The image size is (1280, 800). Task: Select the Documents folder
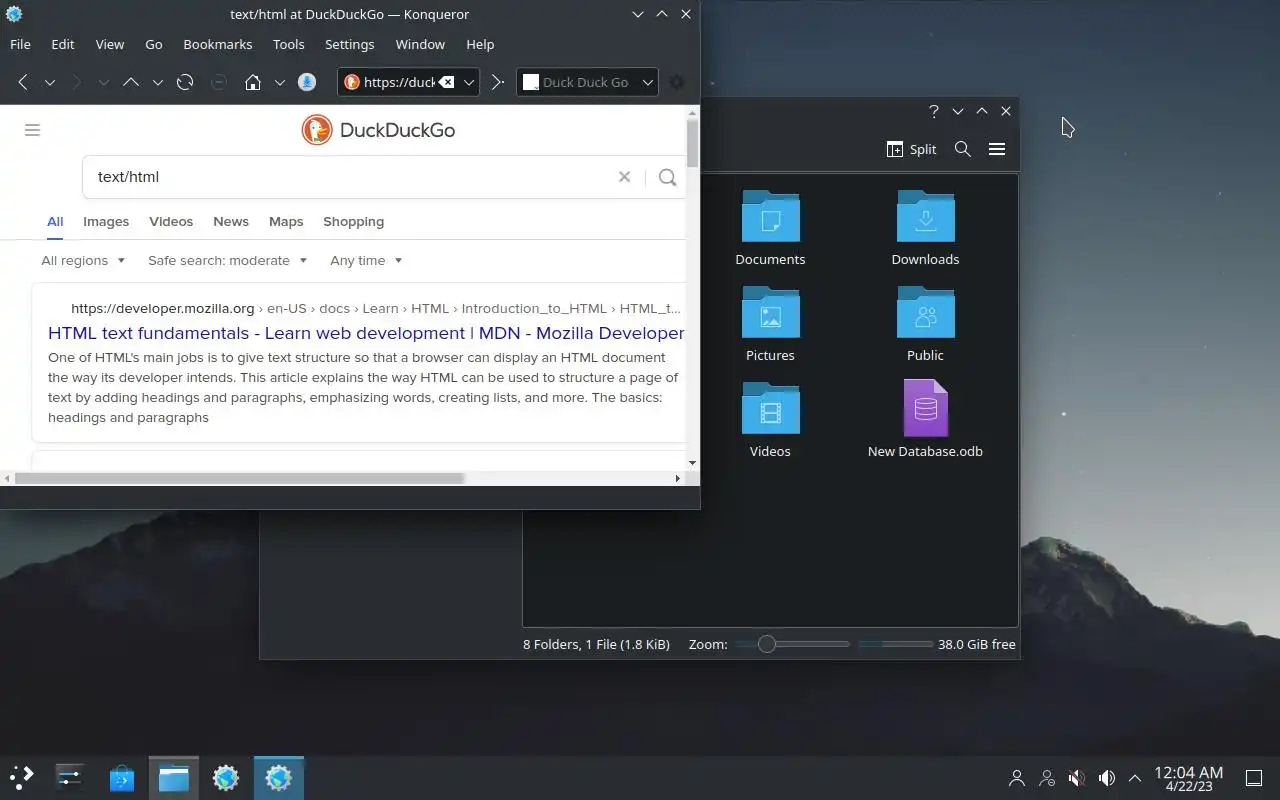click(770, 228)
